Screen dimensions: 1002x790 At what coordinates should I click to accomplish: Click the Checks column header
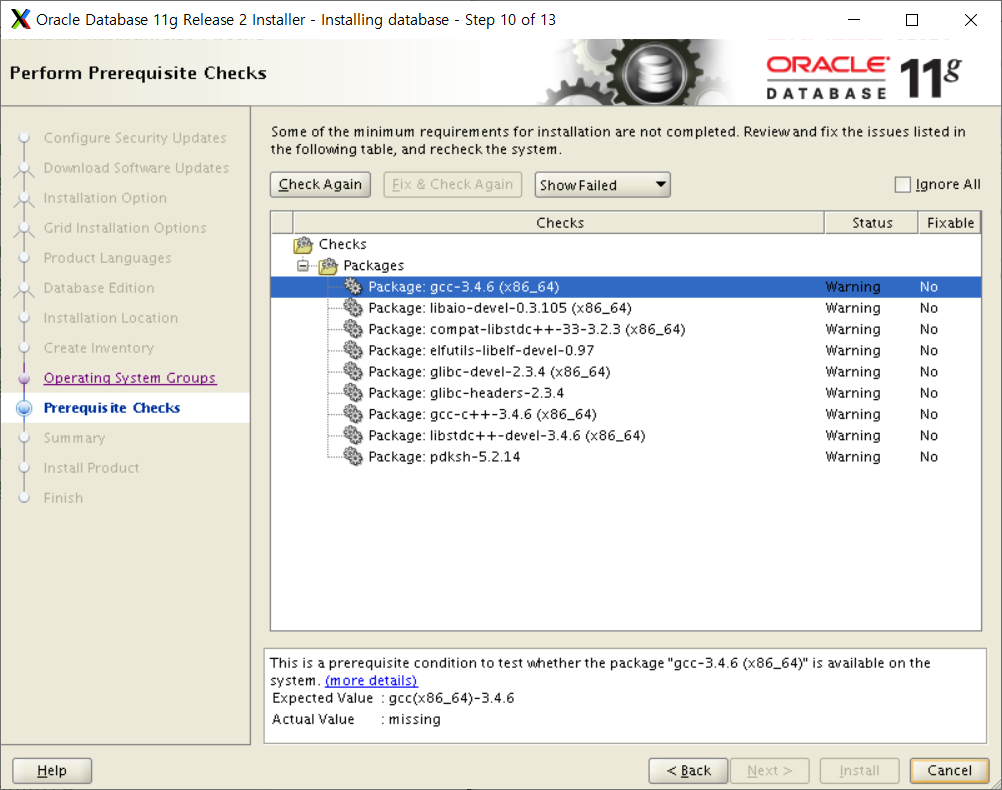coord(559,222)
